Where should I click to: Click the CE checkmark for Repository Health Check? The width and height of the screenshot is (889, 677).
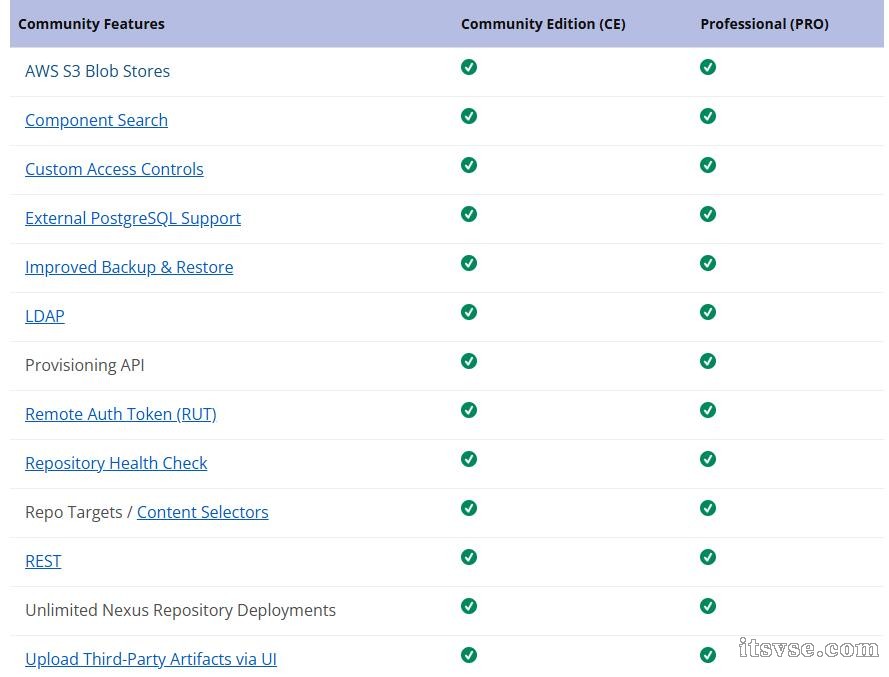[x=469, y=459]
